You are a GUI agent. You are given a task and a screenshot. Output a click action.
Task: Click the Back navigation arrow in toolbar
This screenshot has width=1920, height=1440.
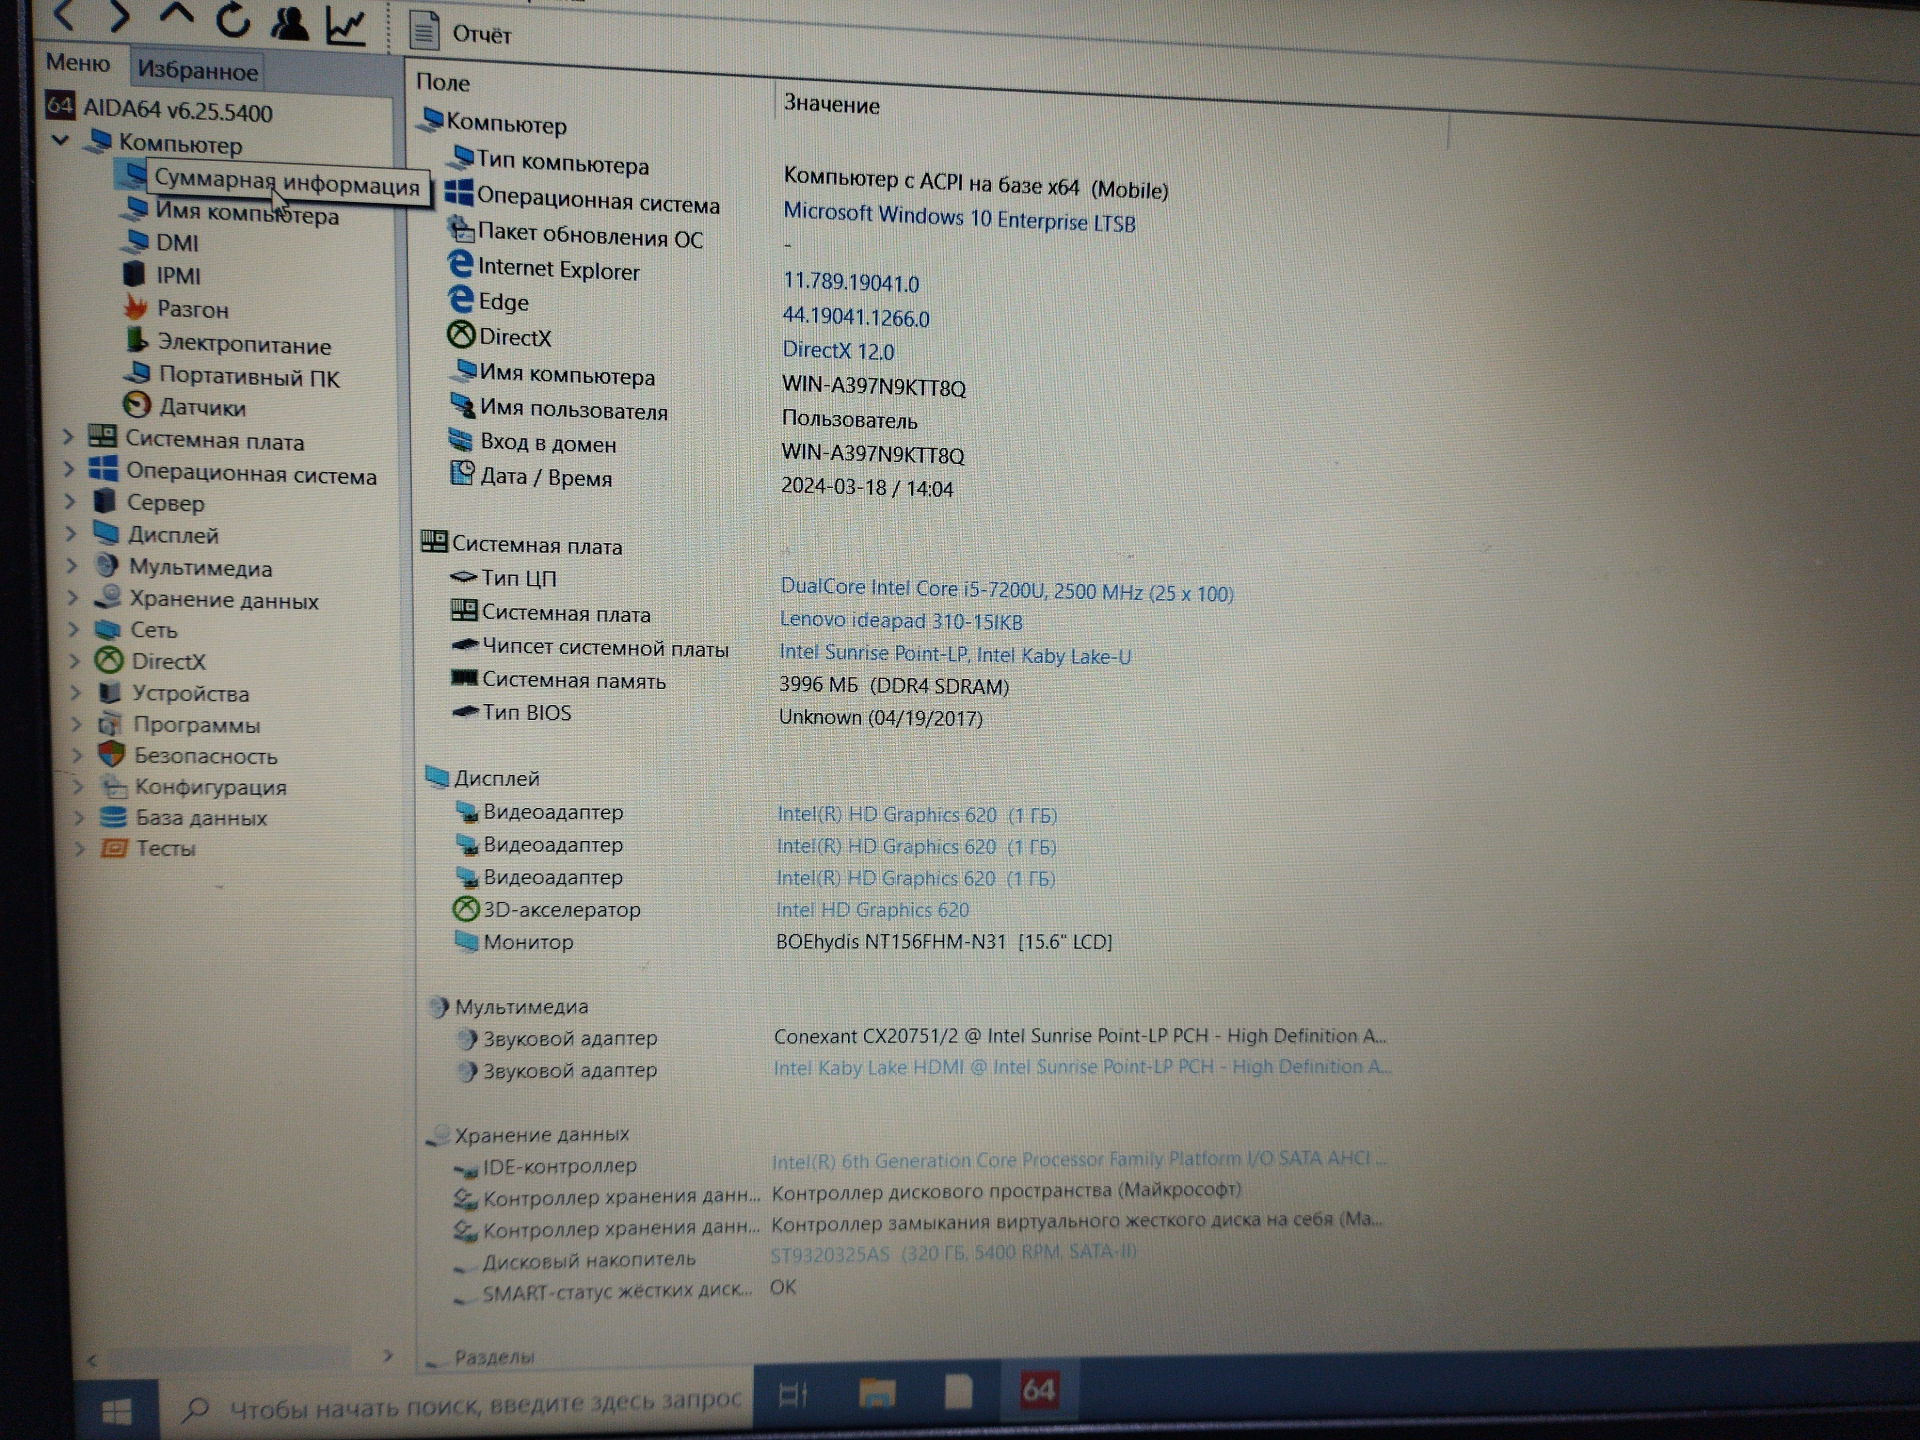pyautogui.click(x=64, y=14)
